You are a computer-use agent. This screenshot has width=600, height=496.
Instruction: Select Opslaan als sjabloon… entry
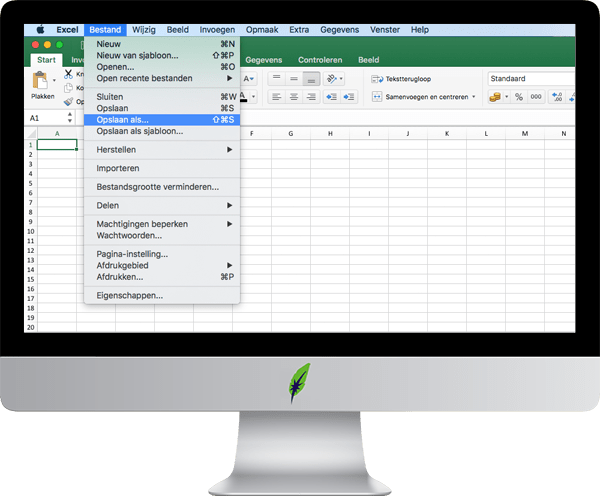tap(162, 131)
